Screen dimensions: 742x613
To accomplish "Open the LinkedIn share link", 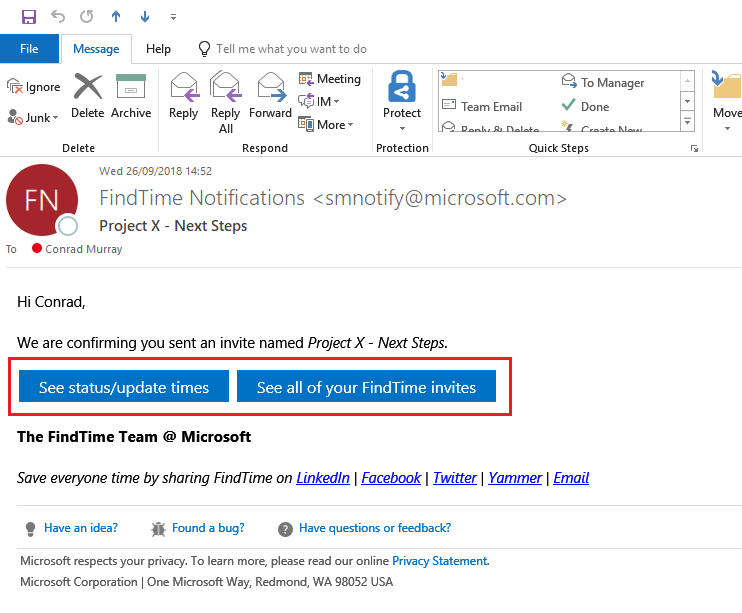I will tap(323, 478).
